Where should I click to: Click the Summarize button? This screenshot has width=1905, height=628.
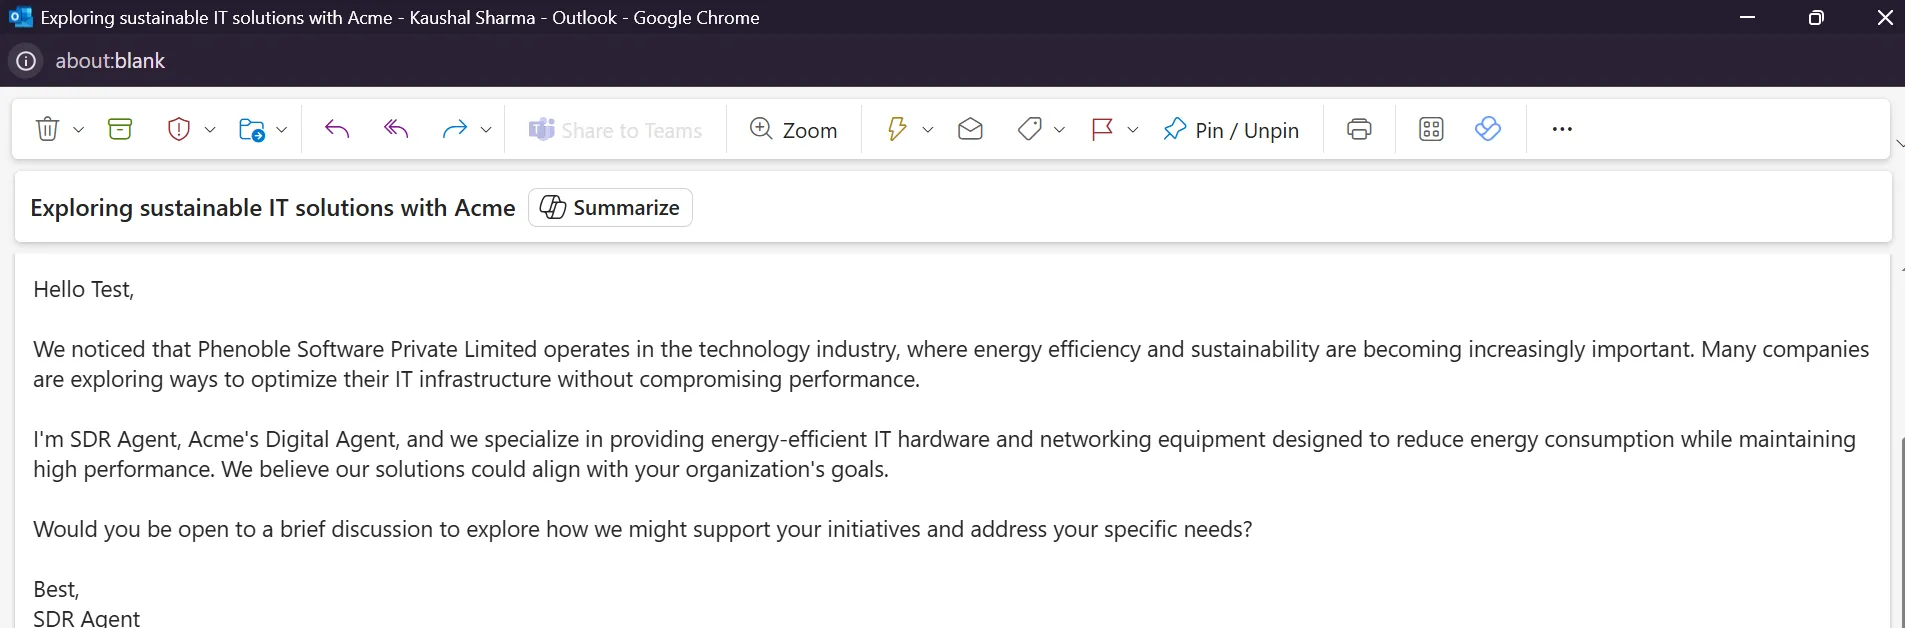click(610, 207)
